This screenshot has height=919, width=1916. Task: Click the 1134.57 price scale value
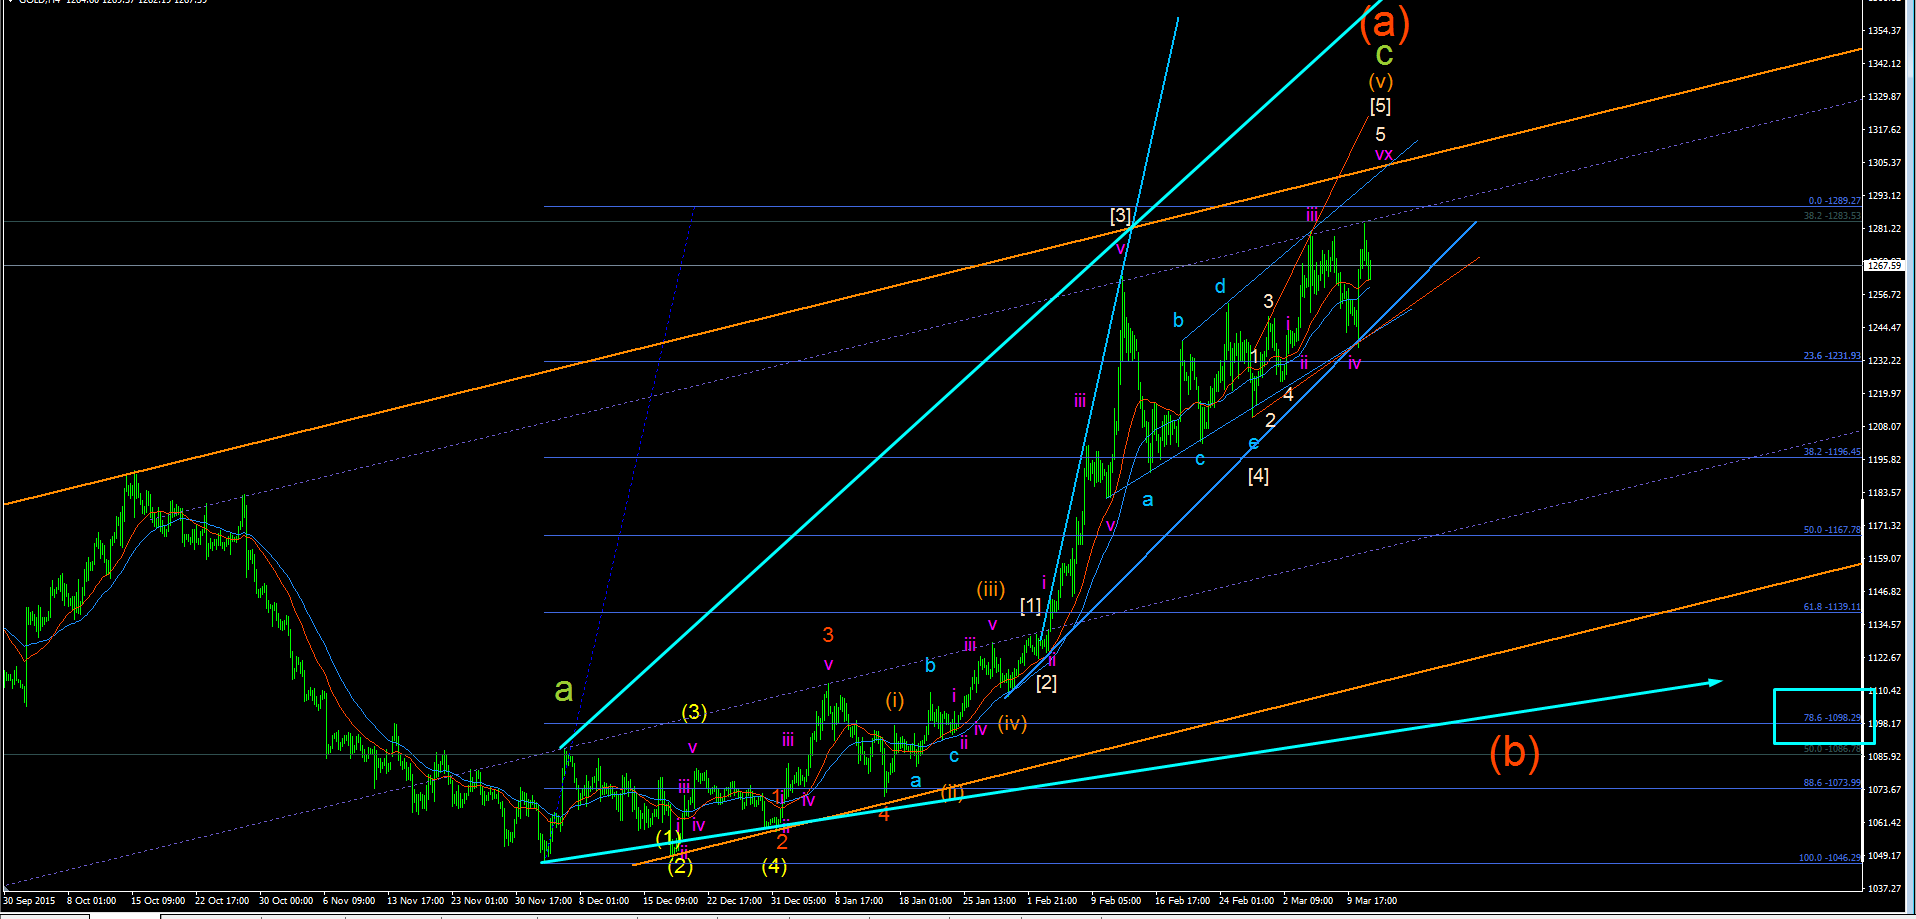tap(1885, 625)
